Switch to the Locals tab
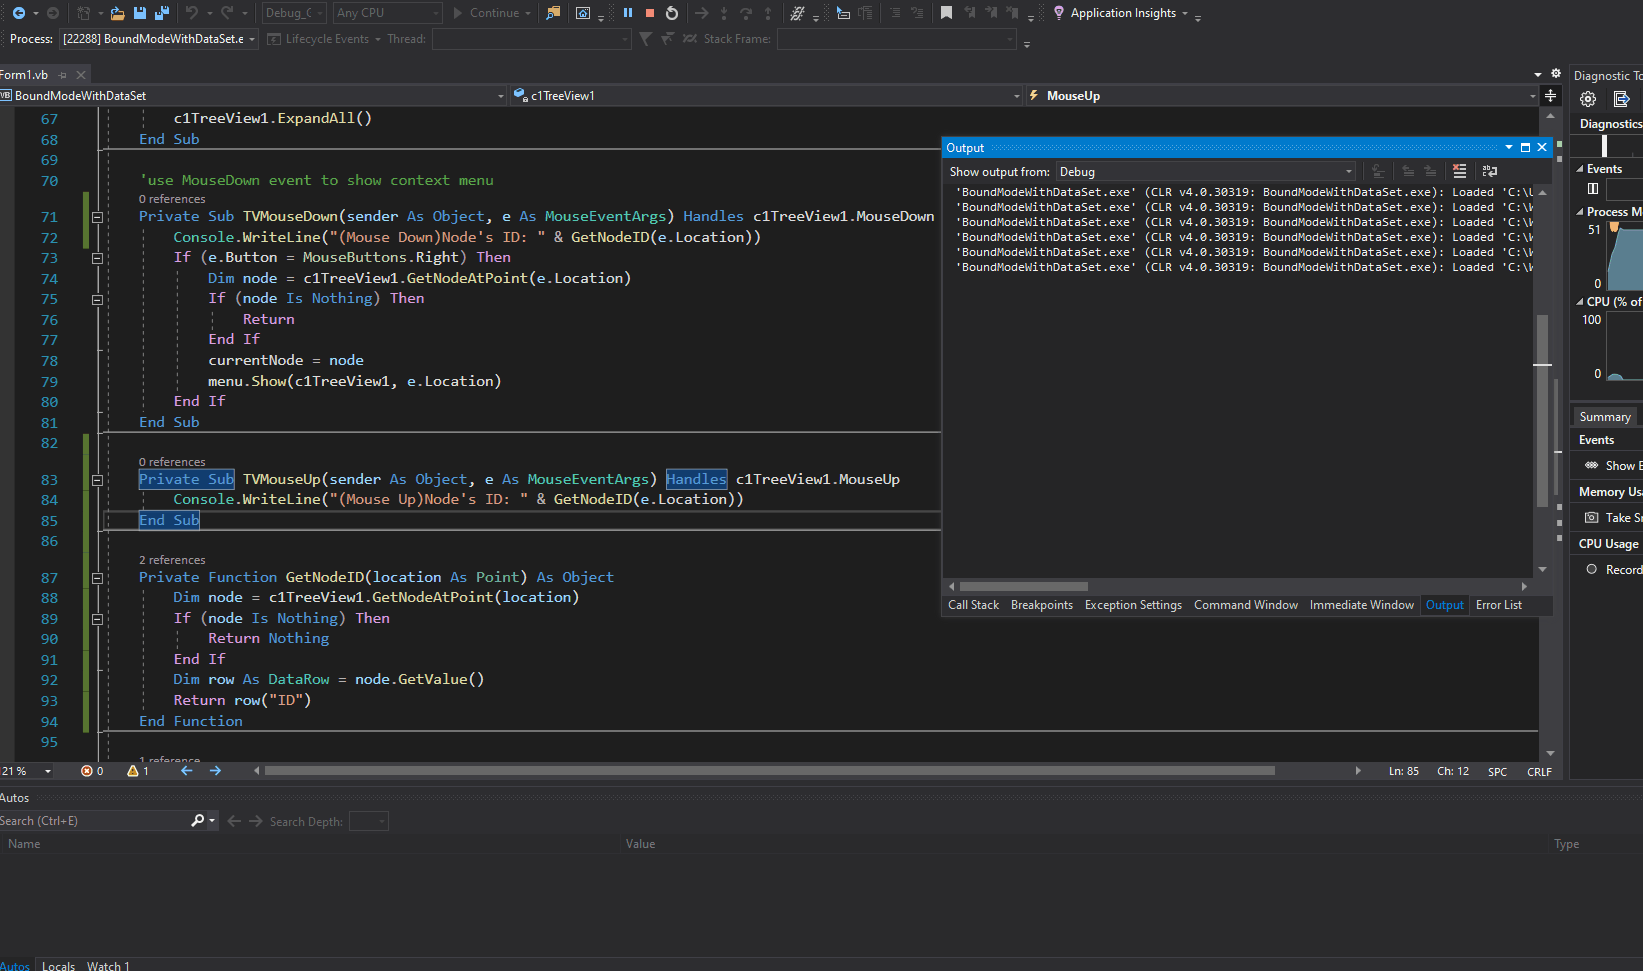The width and height of the screenshot is (1643, 971). point(58,965)
